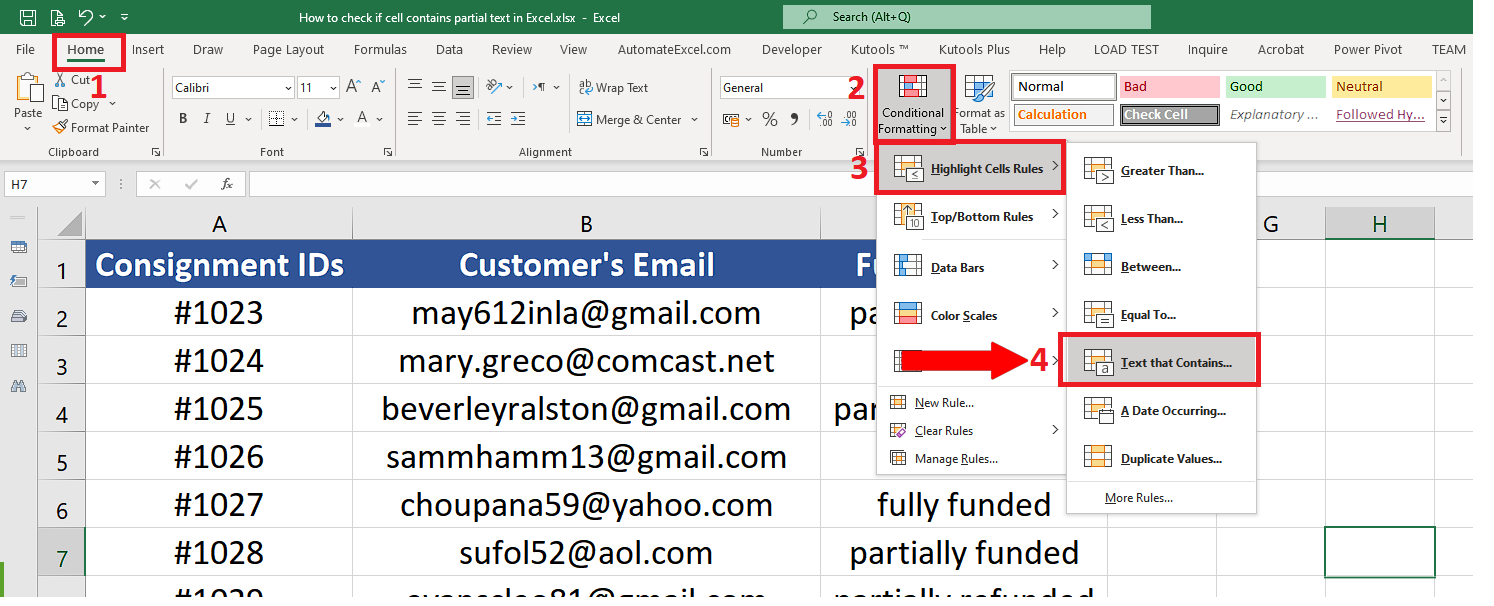This screenshot has height=606, width=1494.
Task: Click inside the Name Box showing H7
Action: click(47, 183)
